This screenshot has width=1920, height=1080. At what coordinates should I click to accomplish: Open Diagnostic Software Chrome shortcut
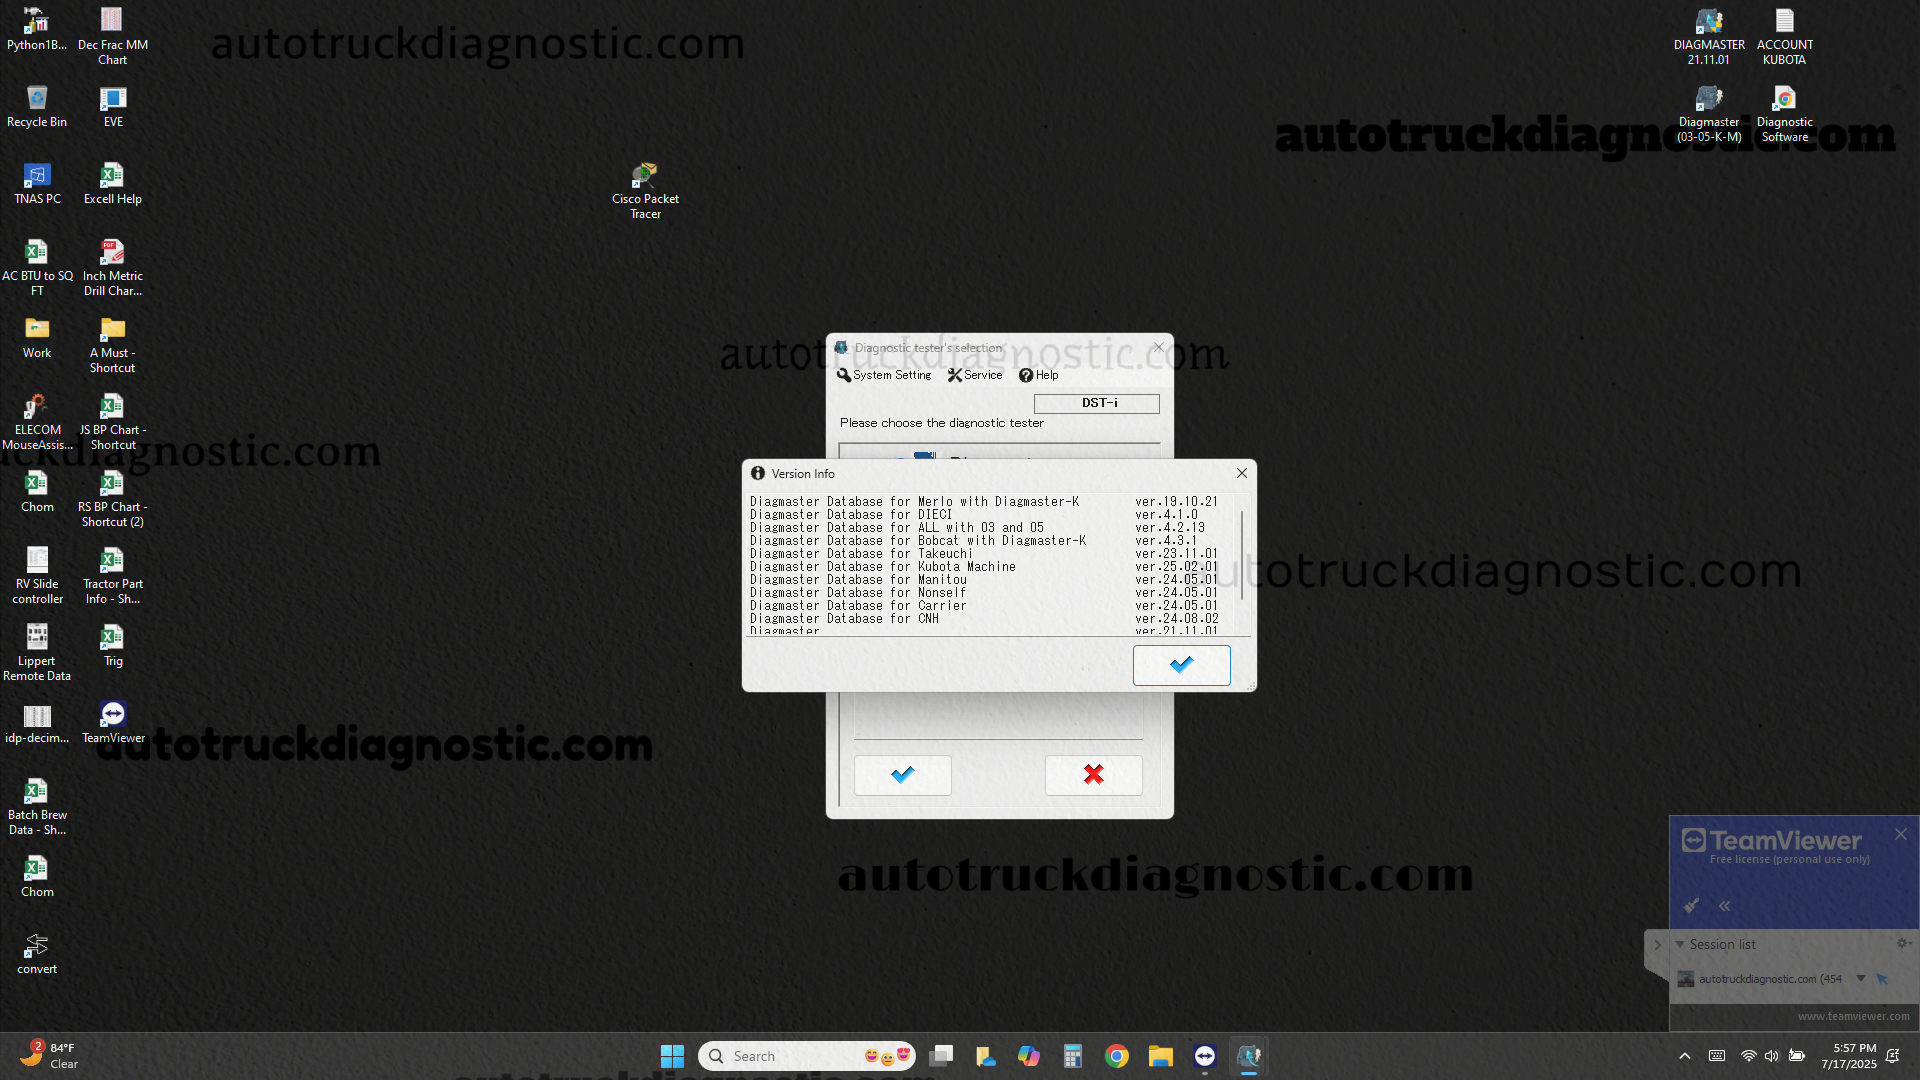tap(1784, 99)
